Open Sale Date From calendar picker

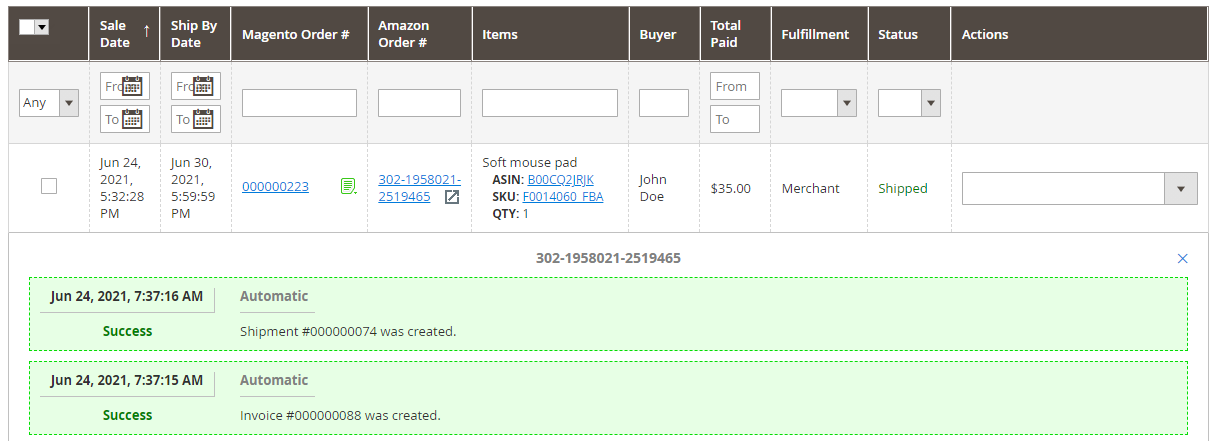point(132,86)
